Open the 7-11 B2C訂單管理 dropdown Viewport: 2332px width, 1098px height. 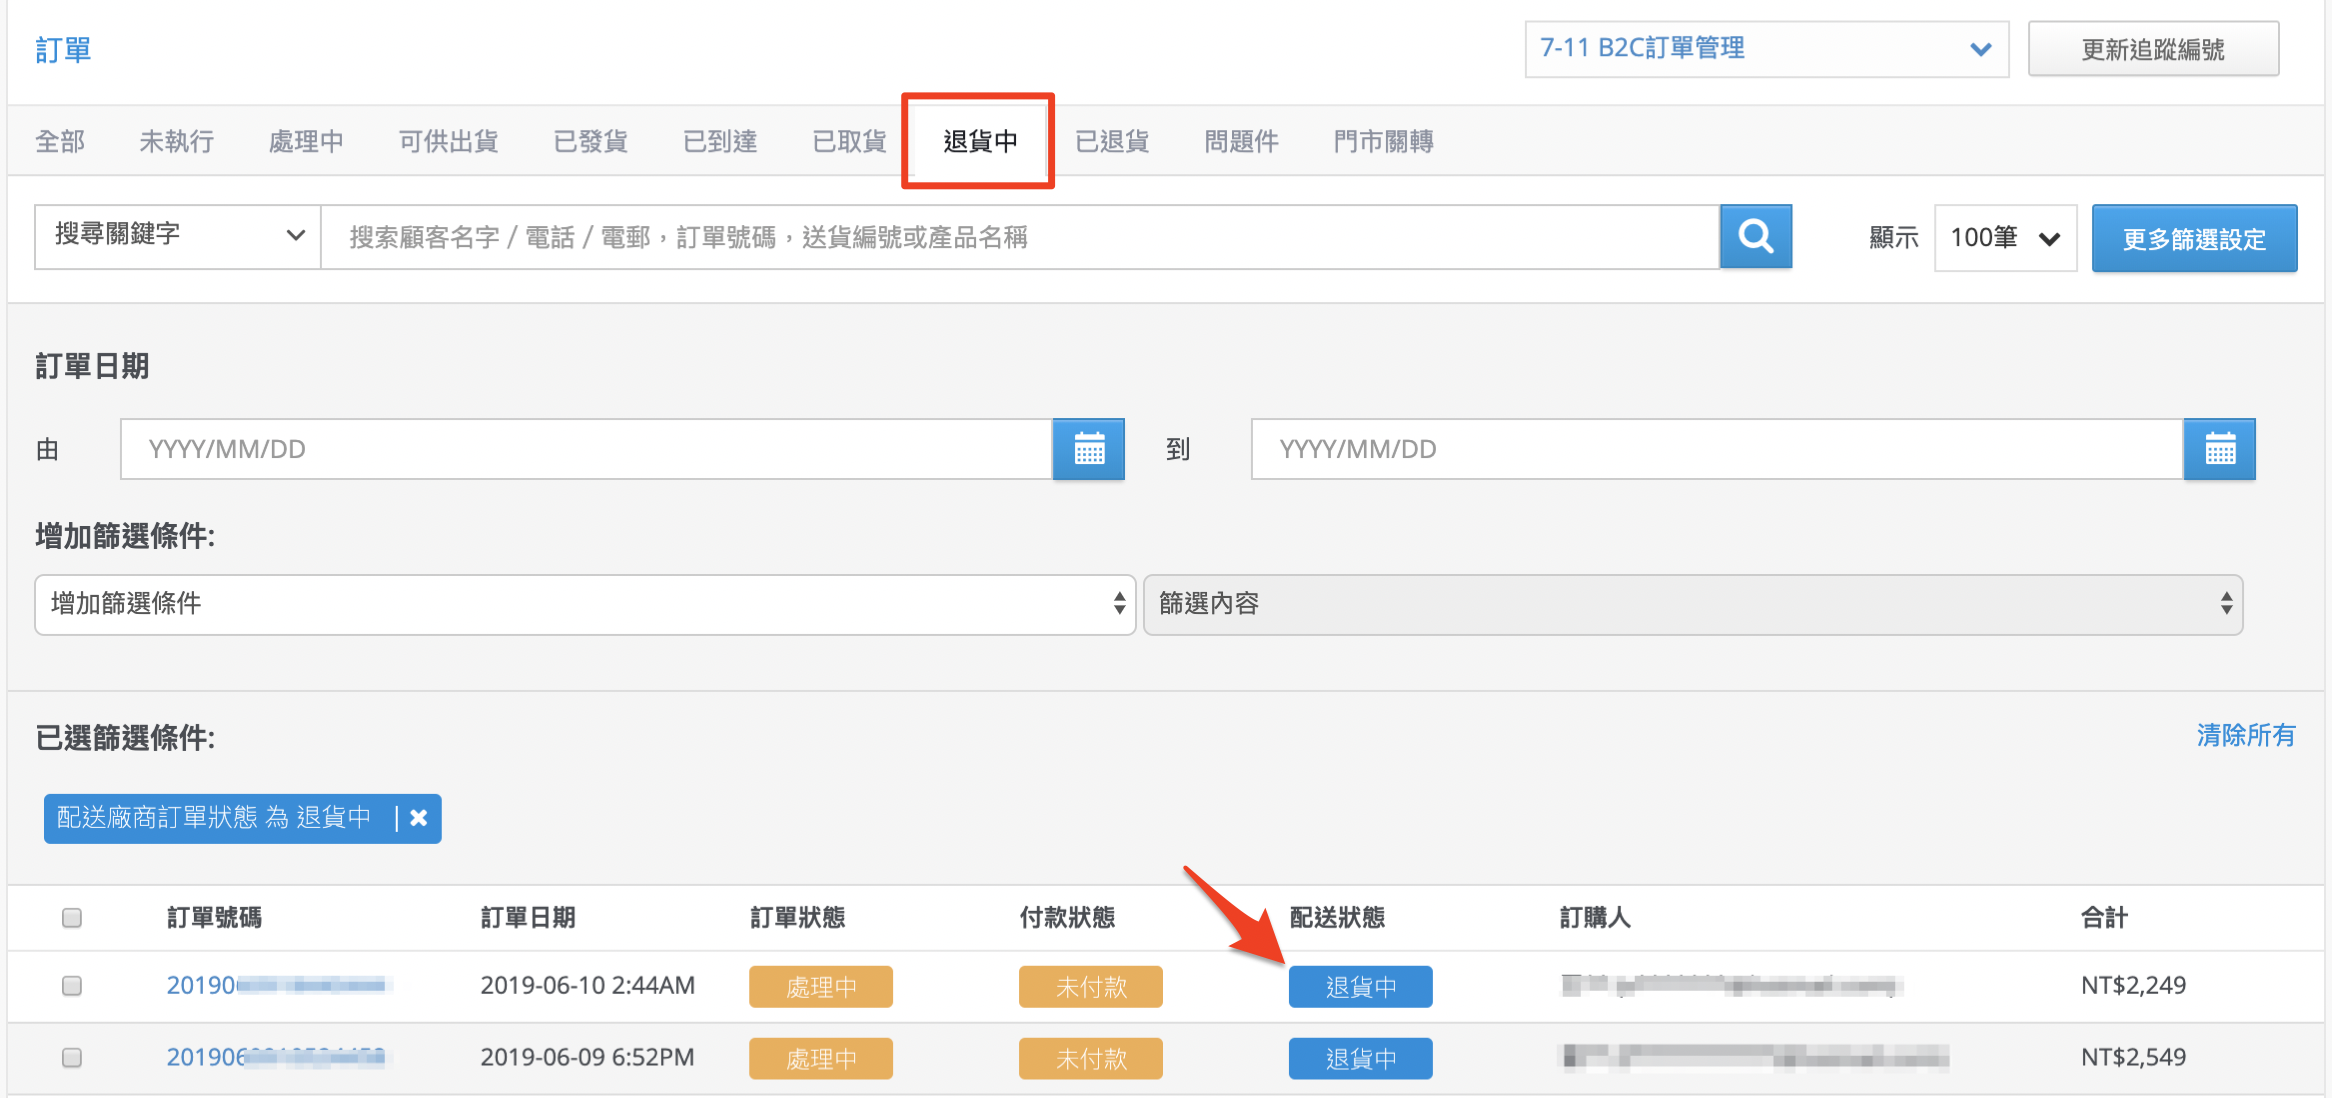point(1766,49)
